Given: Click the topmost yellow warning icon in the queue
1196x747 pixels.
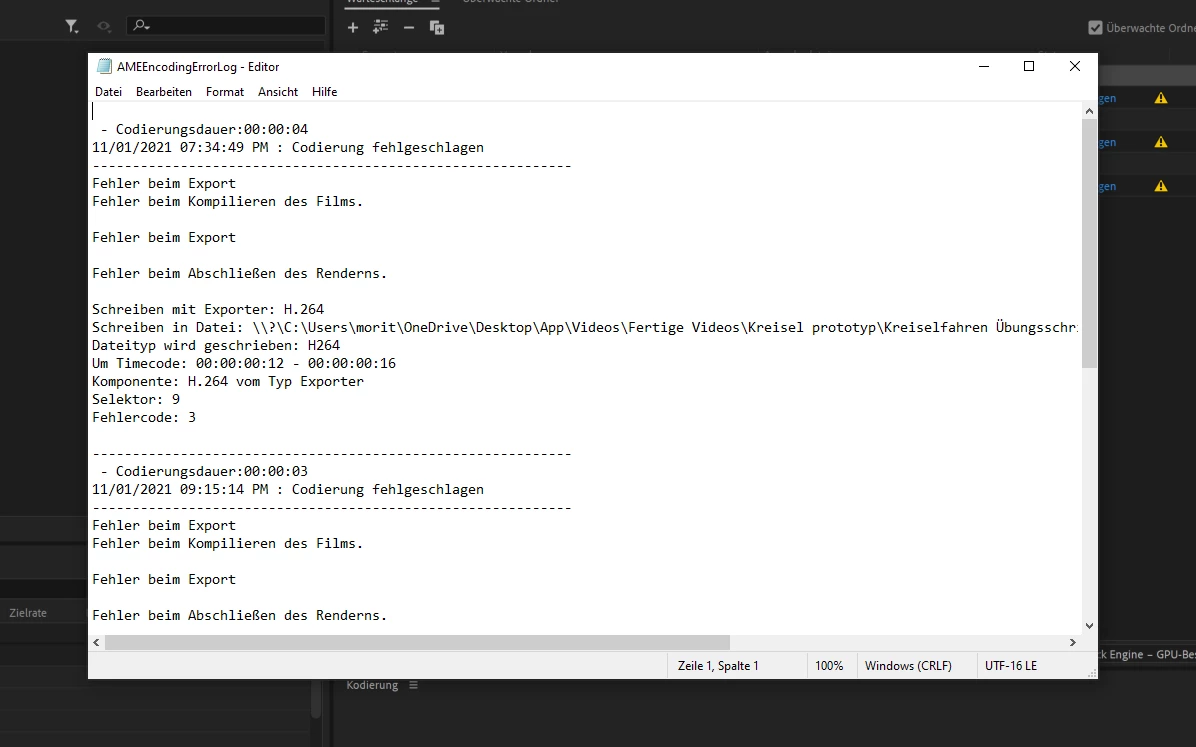Looking at the screenshot, I should (x=1161, y=98).
